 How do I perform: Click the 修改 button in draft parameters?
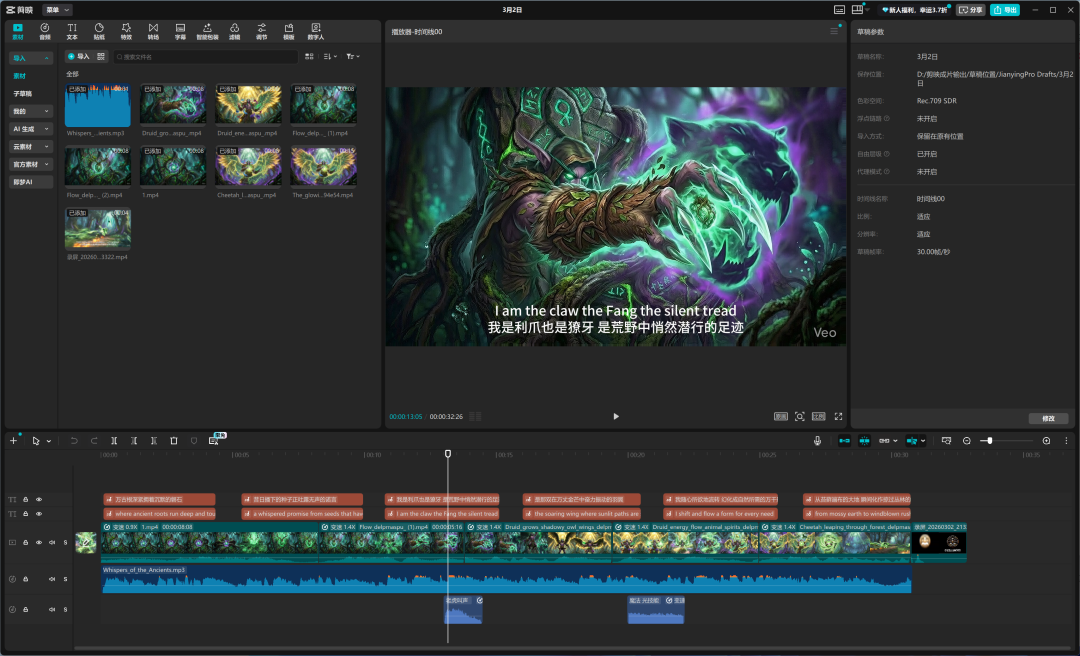click(x=1048, y=418)
